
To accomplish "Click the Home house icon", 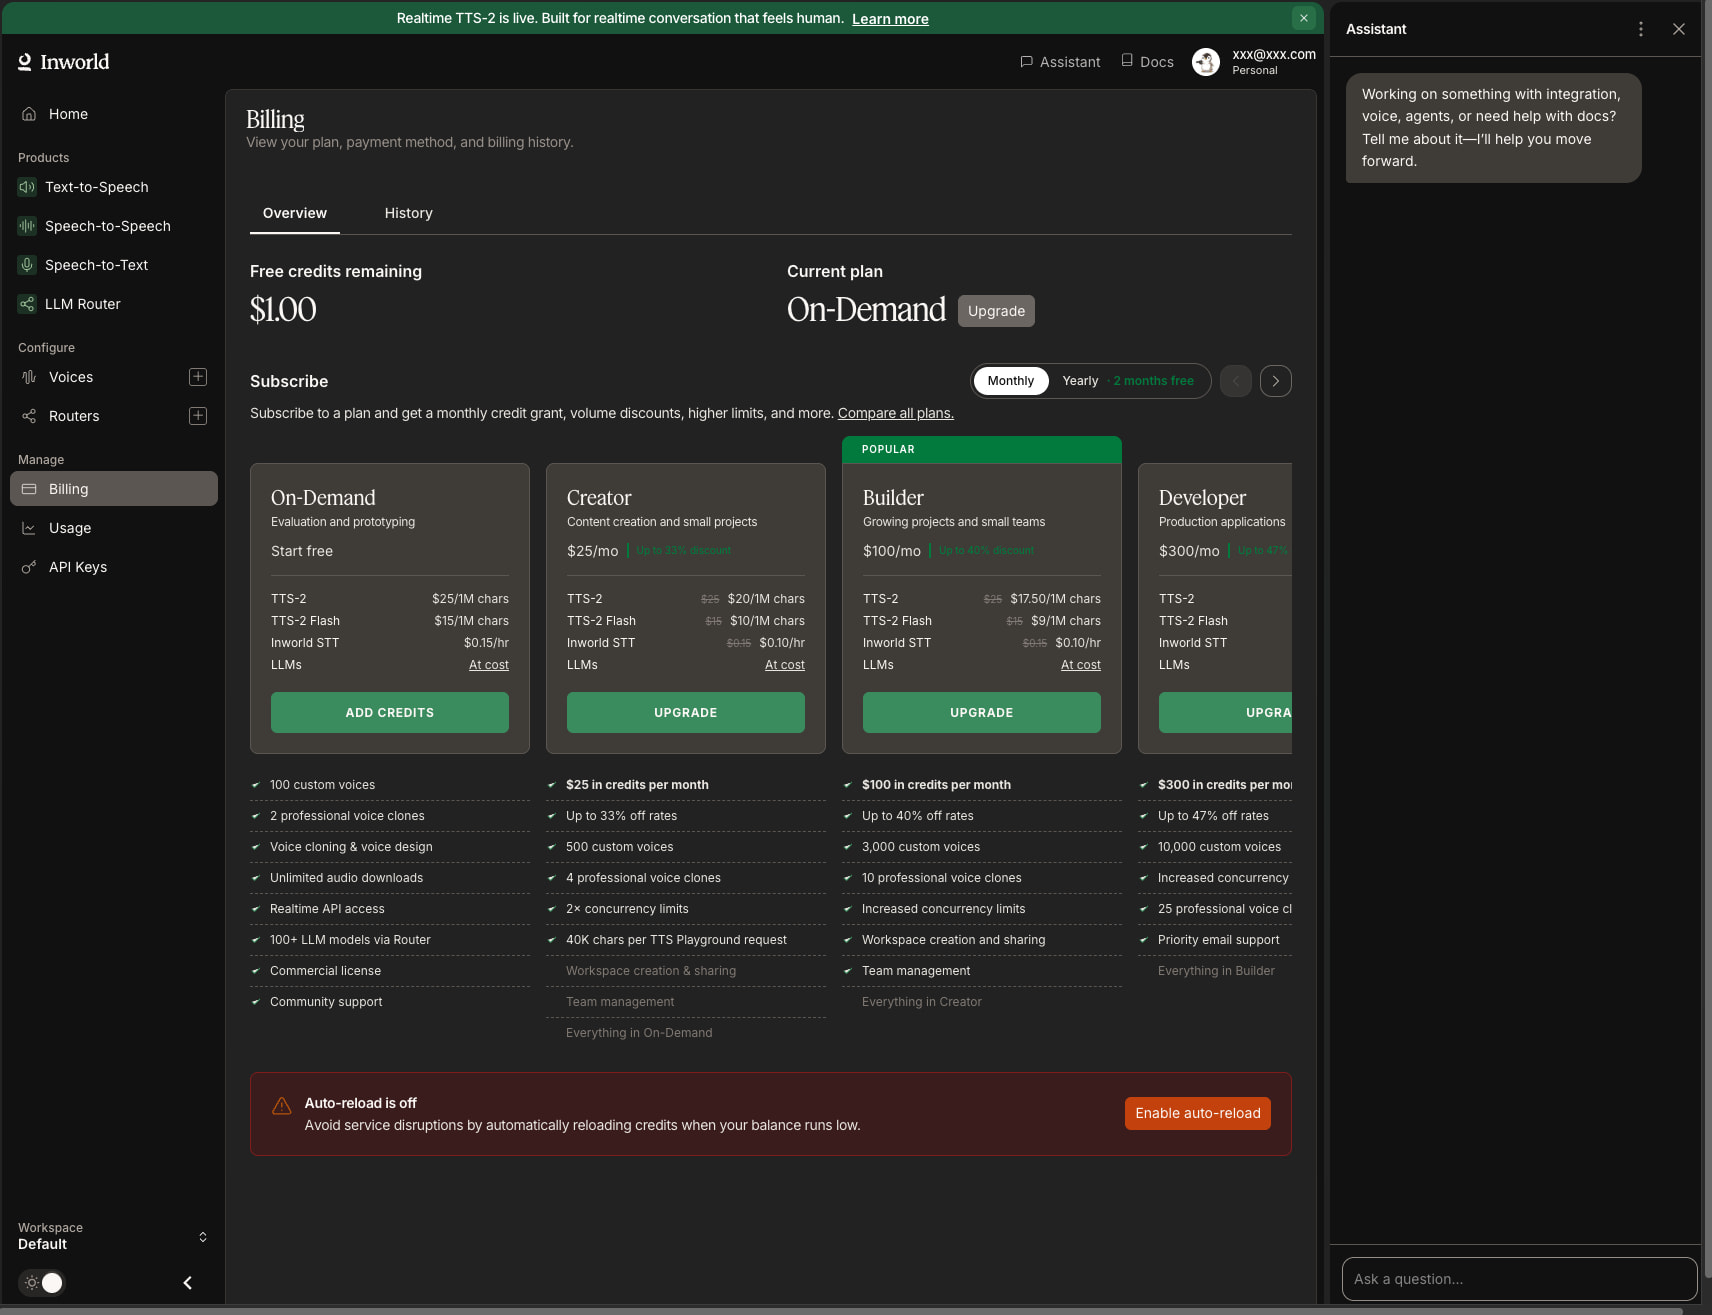I will point(29,114).
